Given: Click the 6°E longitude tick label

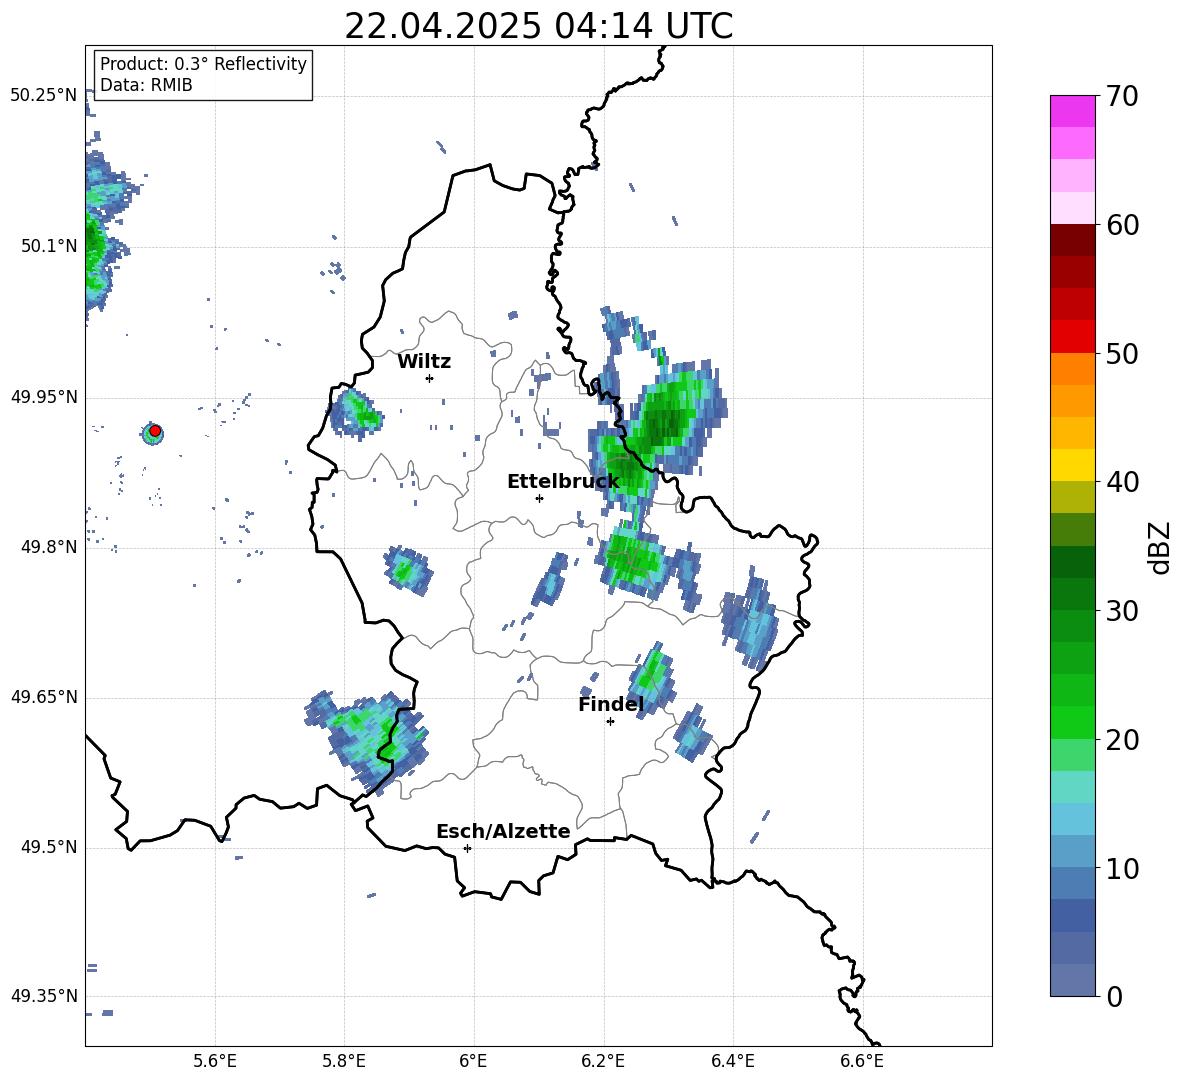Looking at the screenshot, I should (473, 1061).
